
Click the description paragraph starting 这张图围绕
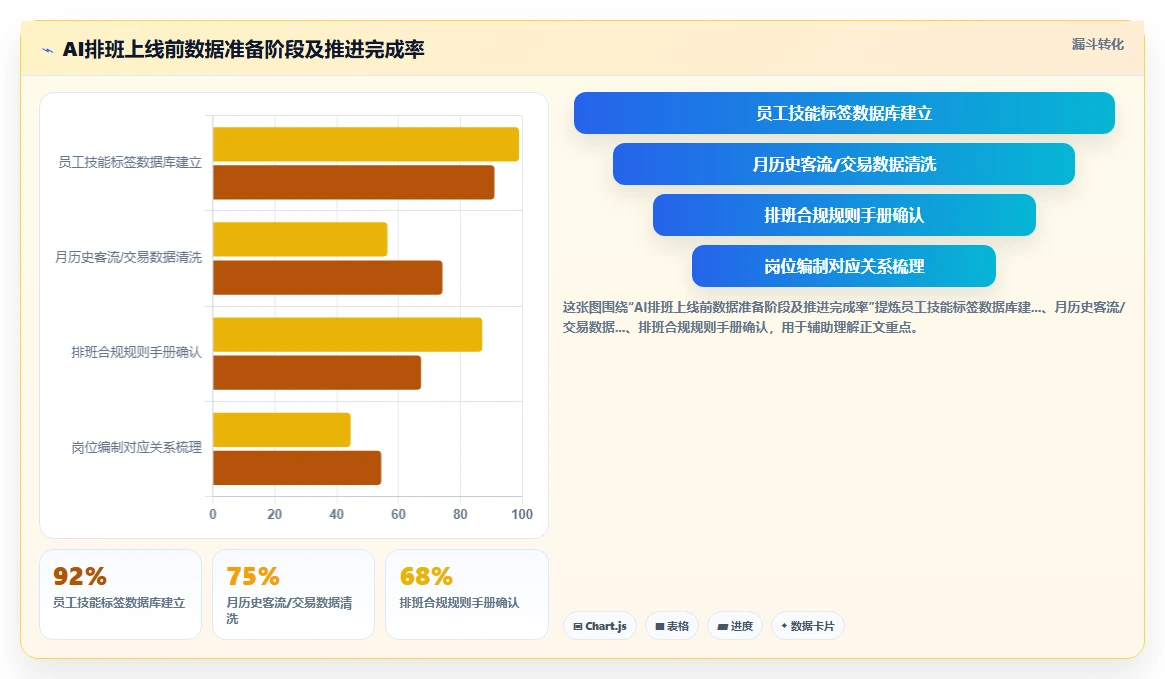click(x=844, y=317)
